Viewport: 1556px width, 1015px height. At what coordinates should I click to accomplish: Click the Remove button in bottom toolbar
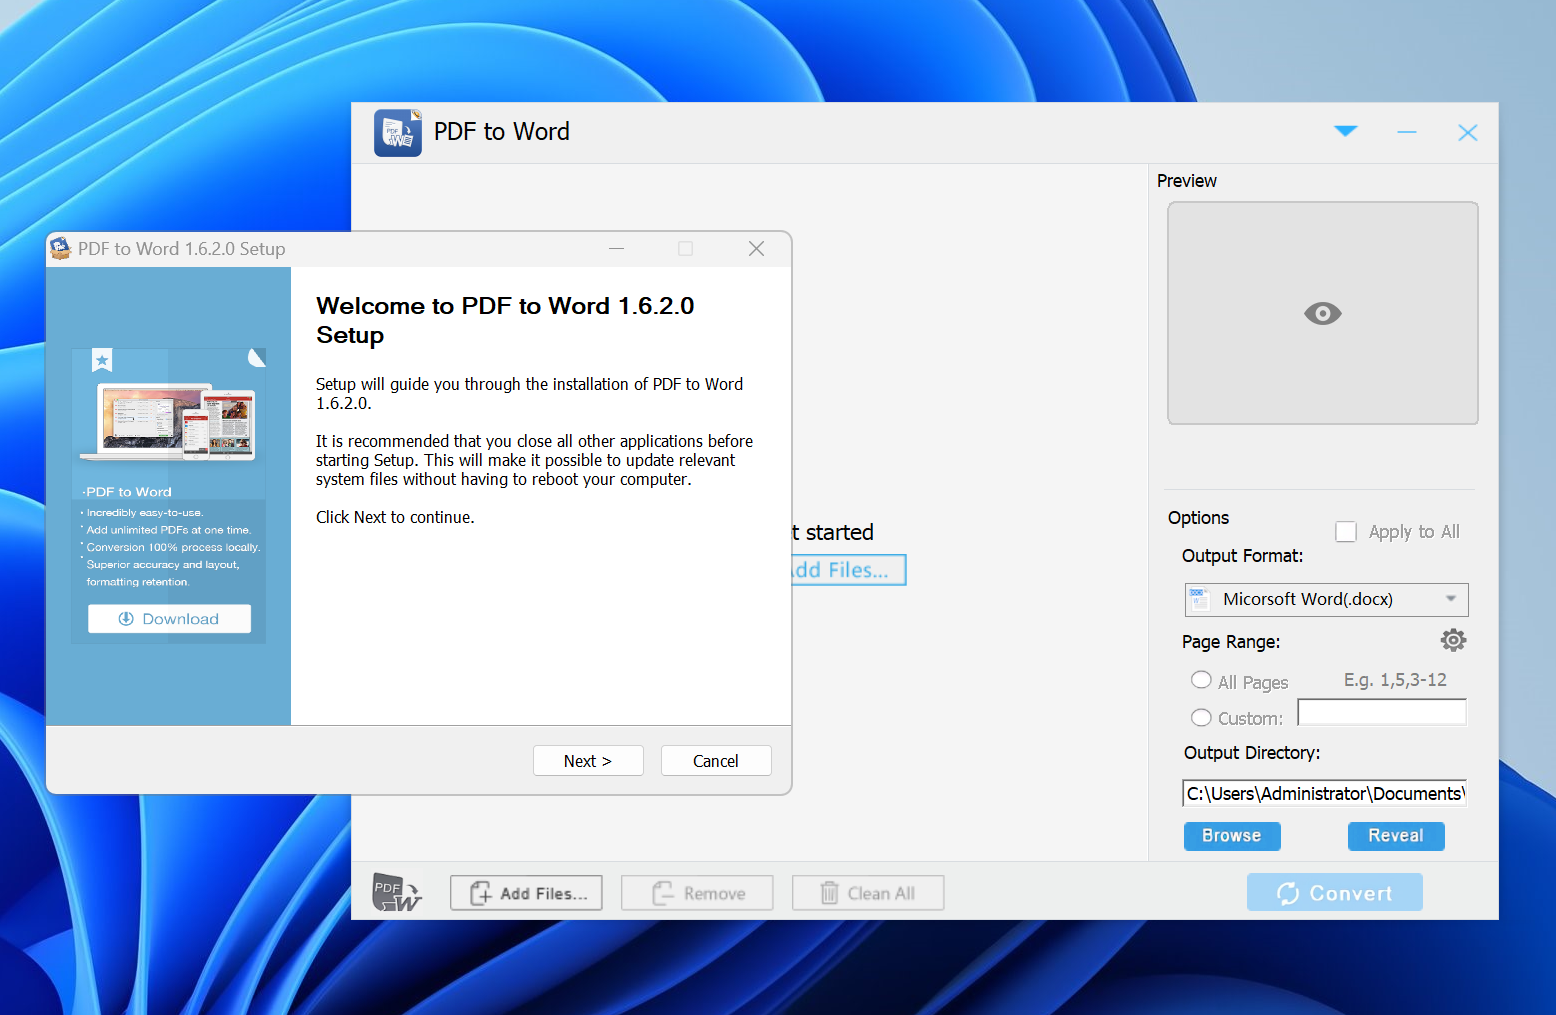pos(697,893)
